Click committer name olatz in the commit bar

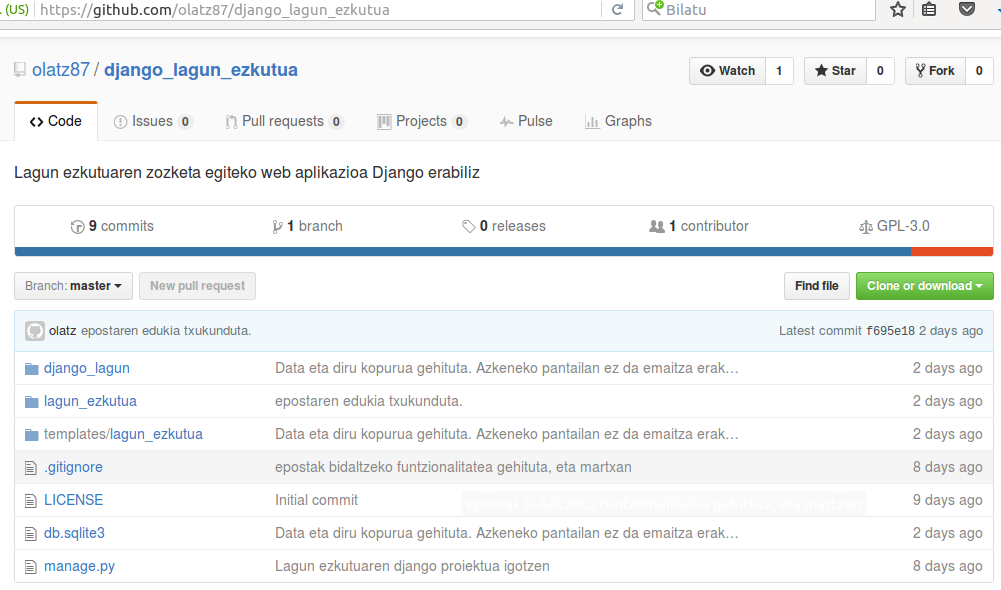point(63,331)
